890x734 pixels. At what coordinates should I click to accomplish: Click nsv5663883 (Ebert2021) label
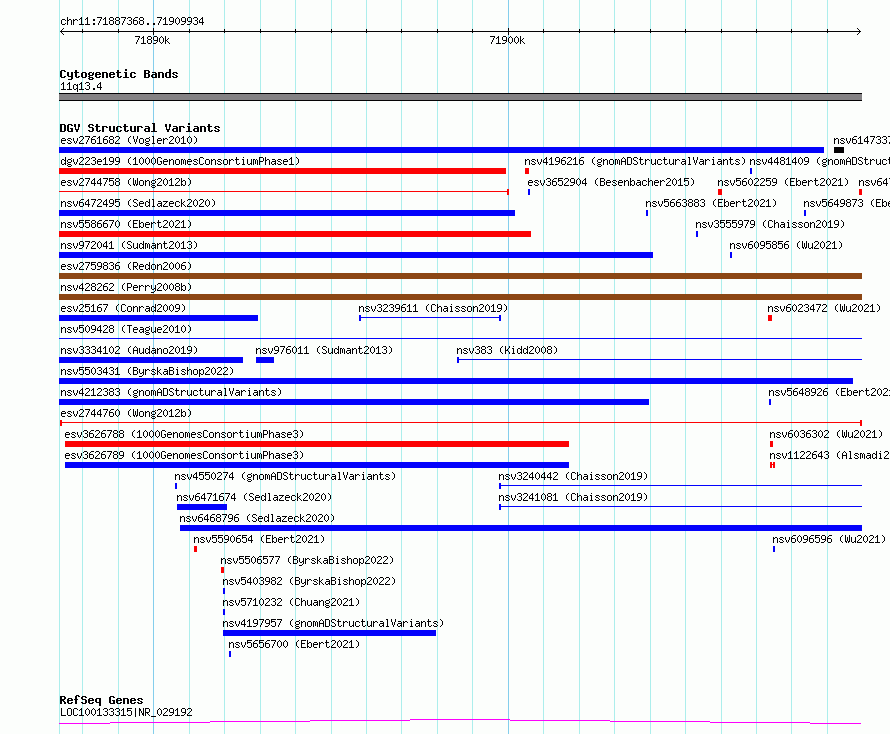click(711, 203)
